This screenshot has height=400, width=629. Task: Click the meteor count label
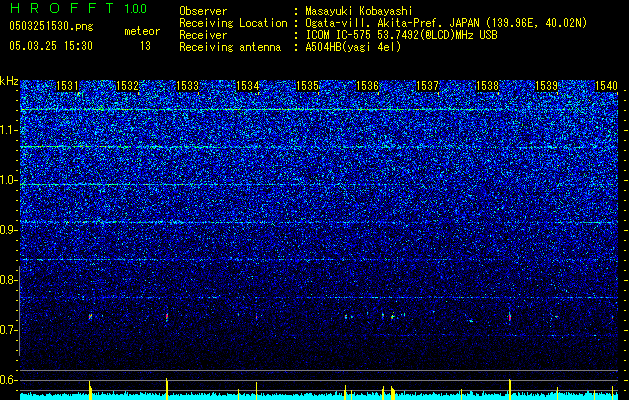pos(142,31)
